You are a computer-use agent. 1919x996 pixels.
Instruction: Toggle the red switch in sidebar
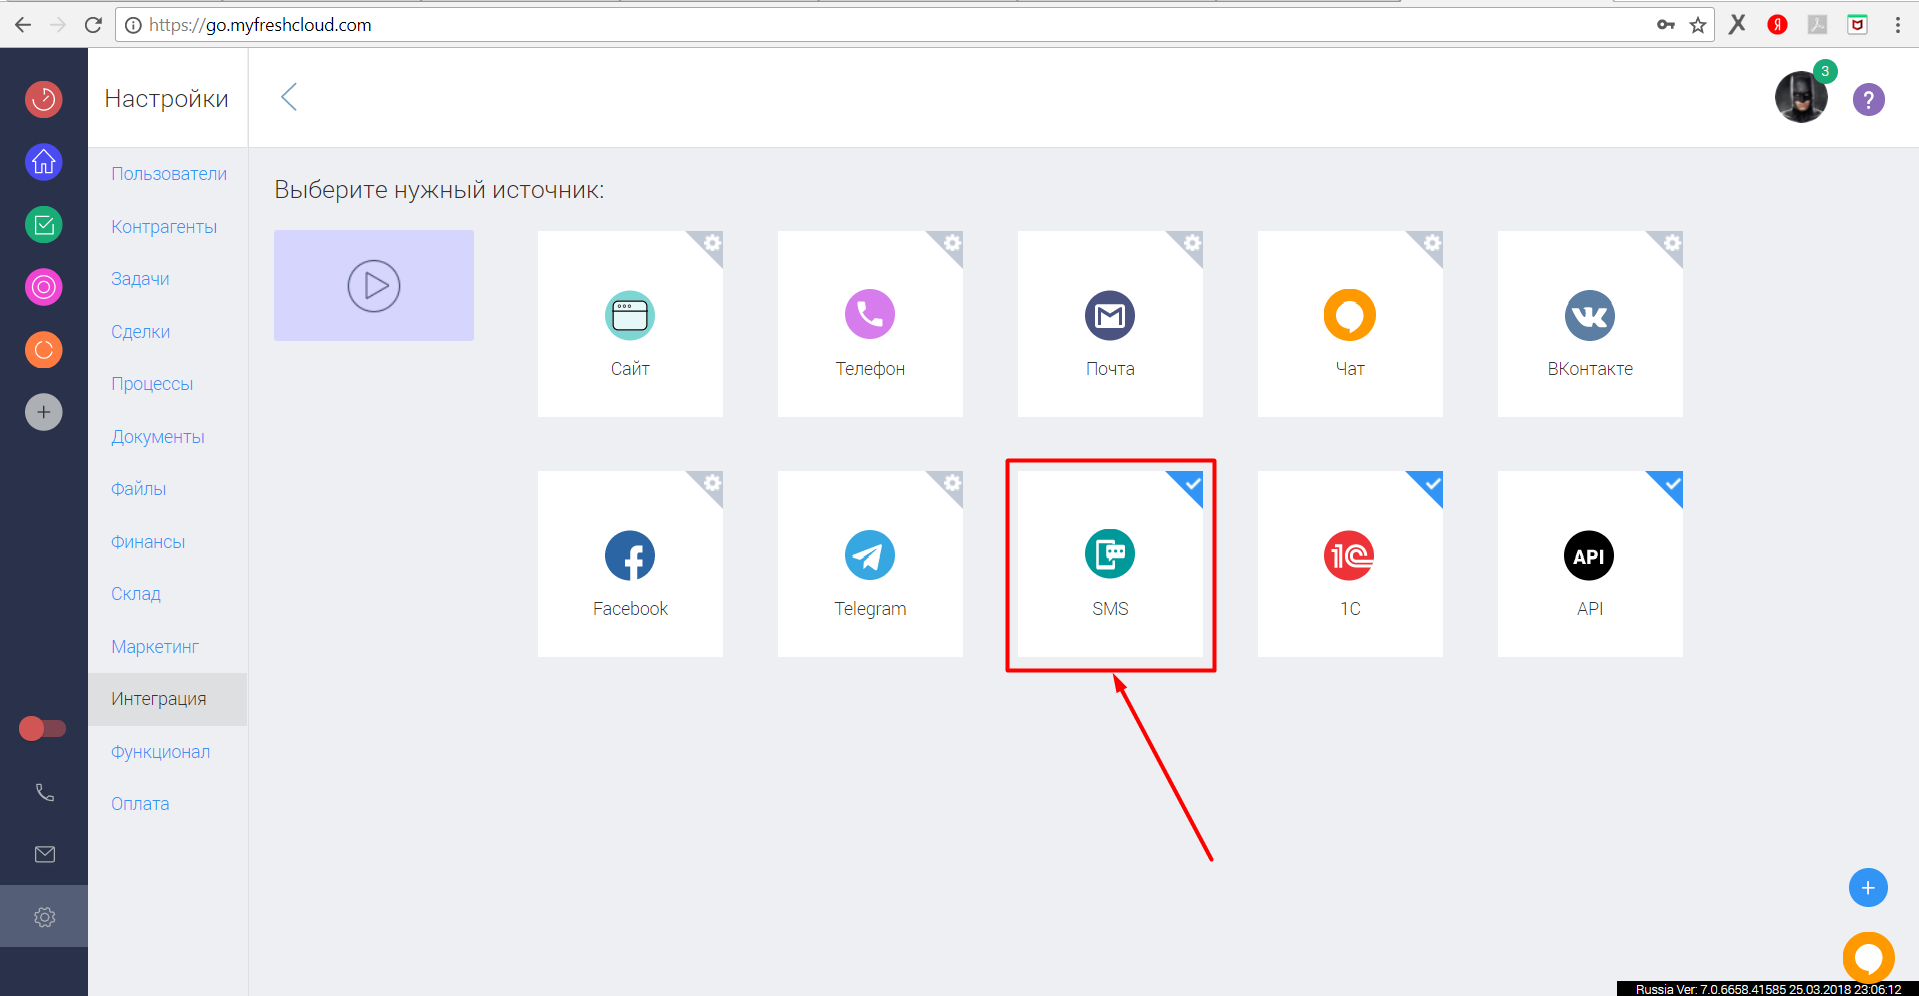pos(43,728)
